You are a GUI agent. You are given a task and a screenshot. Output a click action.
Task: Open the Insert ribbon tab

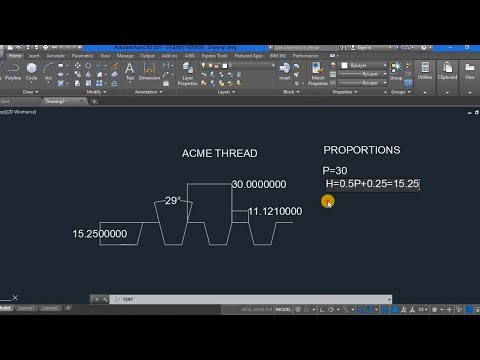[34, 56]
